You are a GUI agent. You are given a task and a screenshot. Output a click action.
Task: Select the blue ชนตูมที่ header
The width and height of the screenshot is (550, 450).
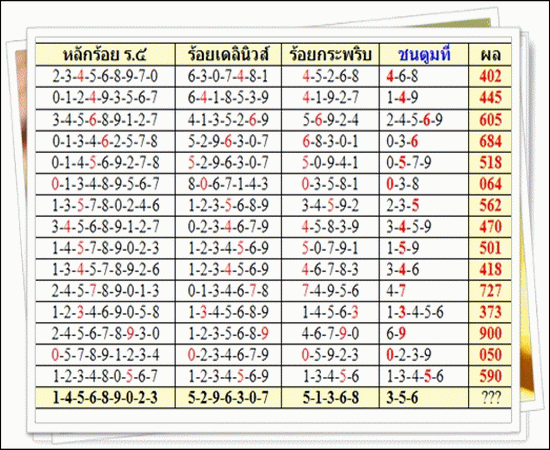click(424, 54)
